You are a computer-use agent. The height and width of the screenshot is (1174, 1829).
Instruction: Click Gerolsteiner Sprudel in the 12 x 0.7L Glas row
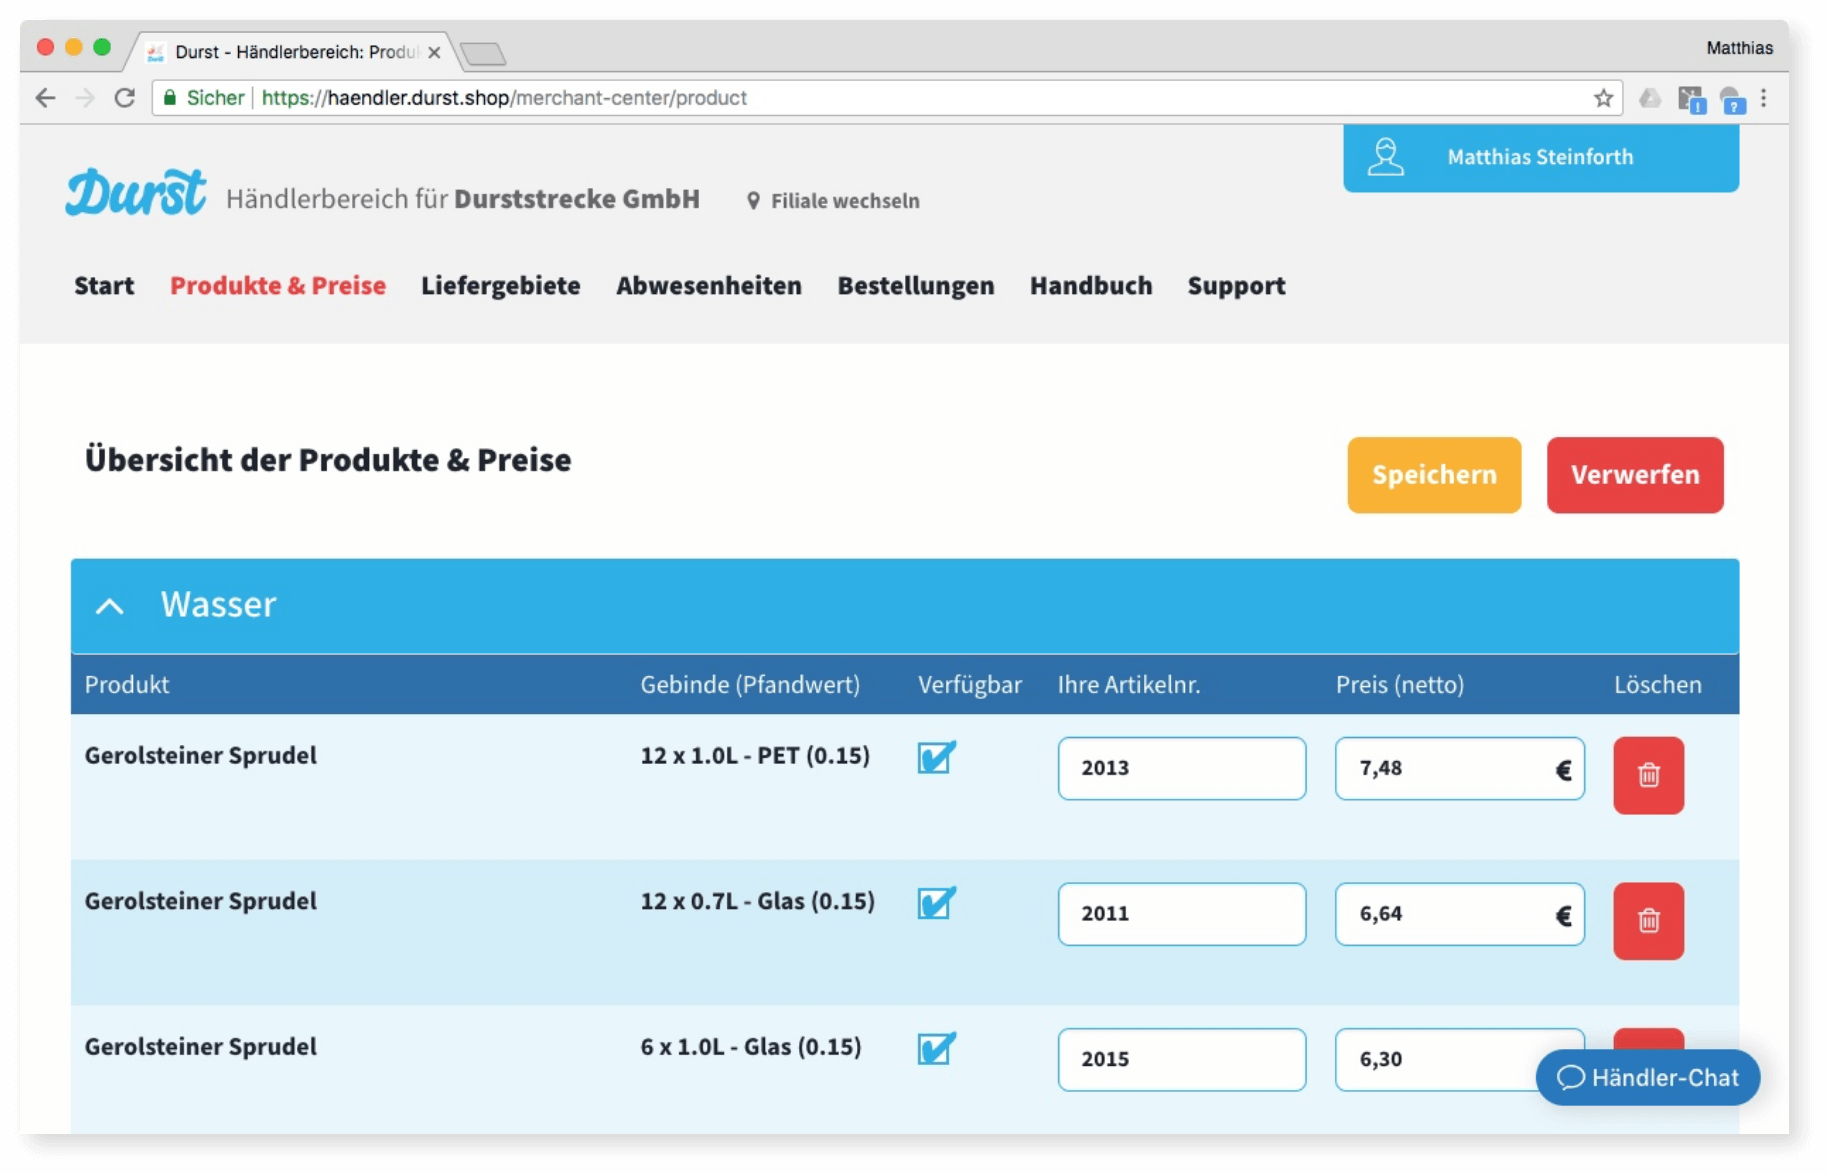[200, 901]
